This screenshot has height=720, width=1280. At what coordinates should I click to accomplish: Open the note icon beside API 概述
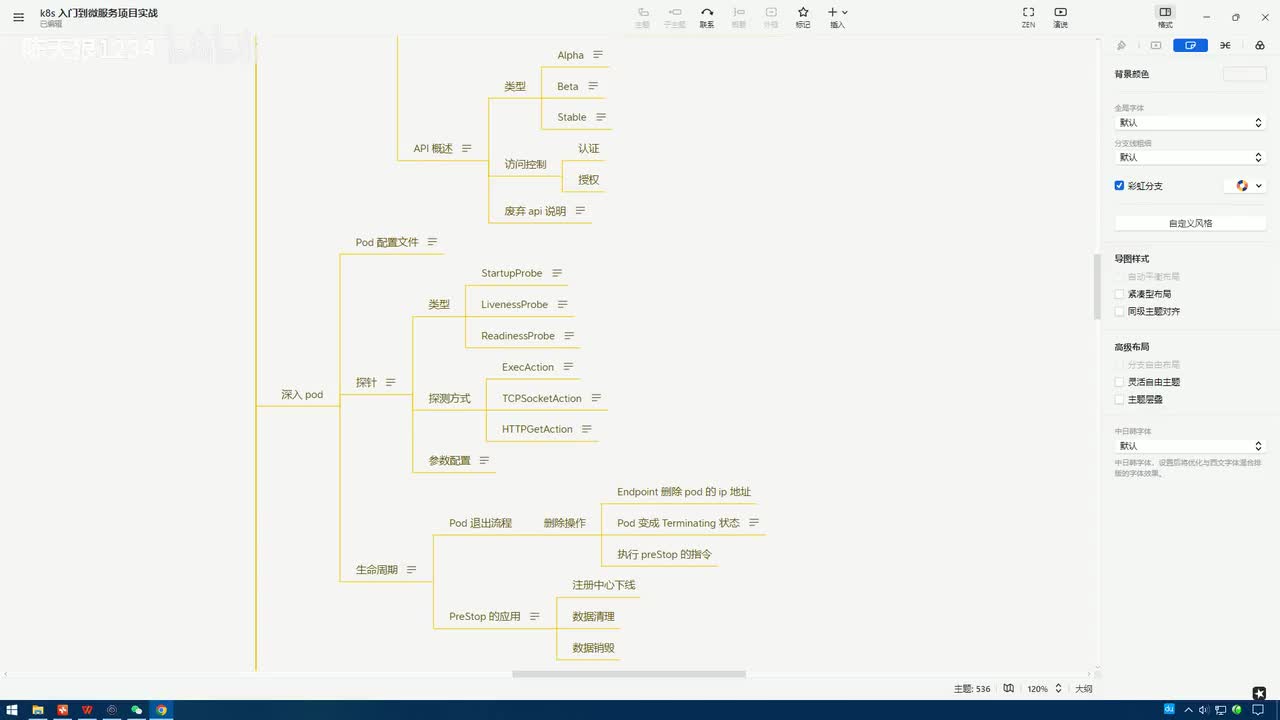[x=466, y=148]
